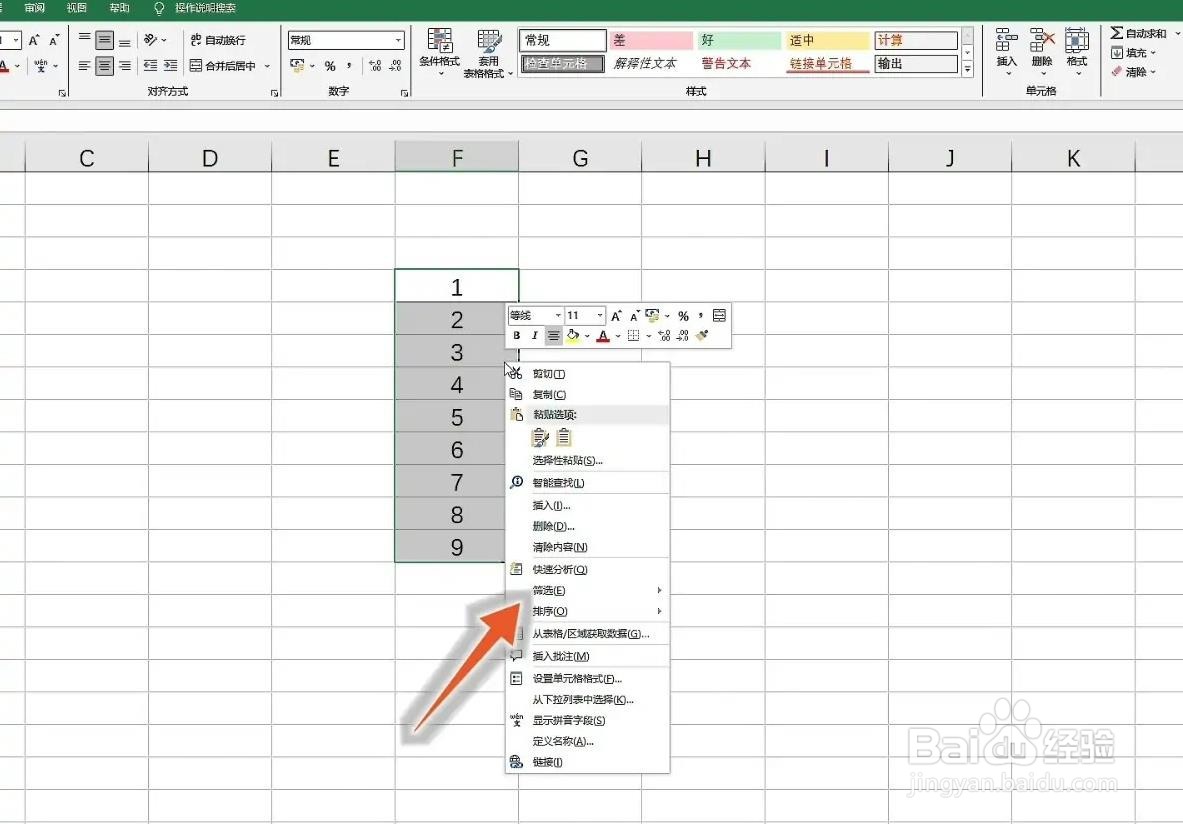Open the font size dropdown on mini toolbar
This screenshot has height=824, width=1183.
coord(599,314)
